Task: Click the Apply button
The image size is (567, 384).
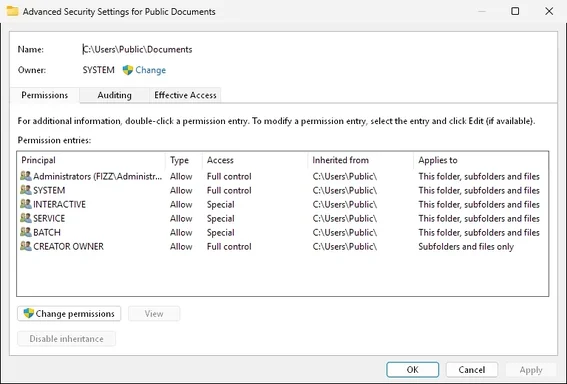Action: (531, 370)
